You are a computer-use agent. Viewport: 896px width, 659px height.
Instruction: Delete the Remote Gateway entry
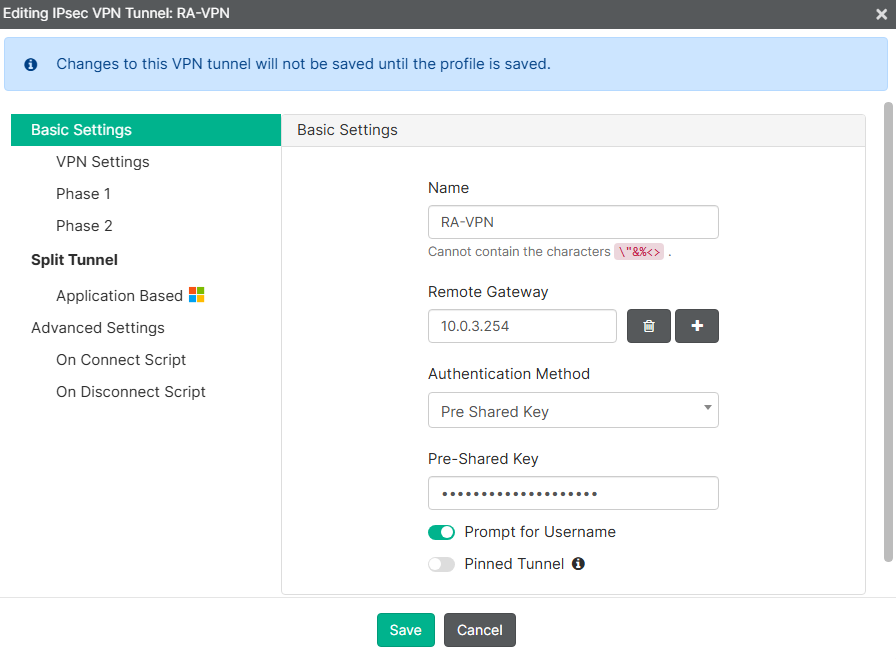point(648,325)
